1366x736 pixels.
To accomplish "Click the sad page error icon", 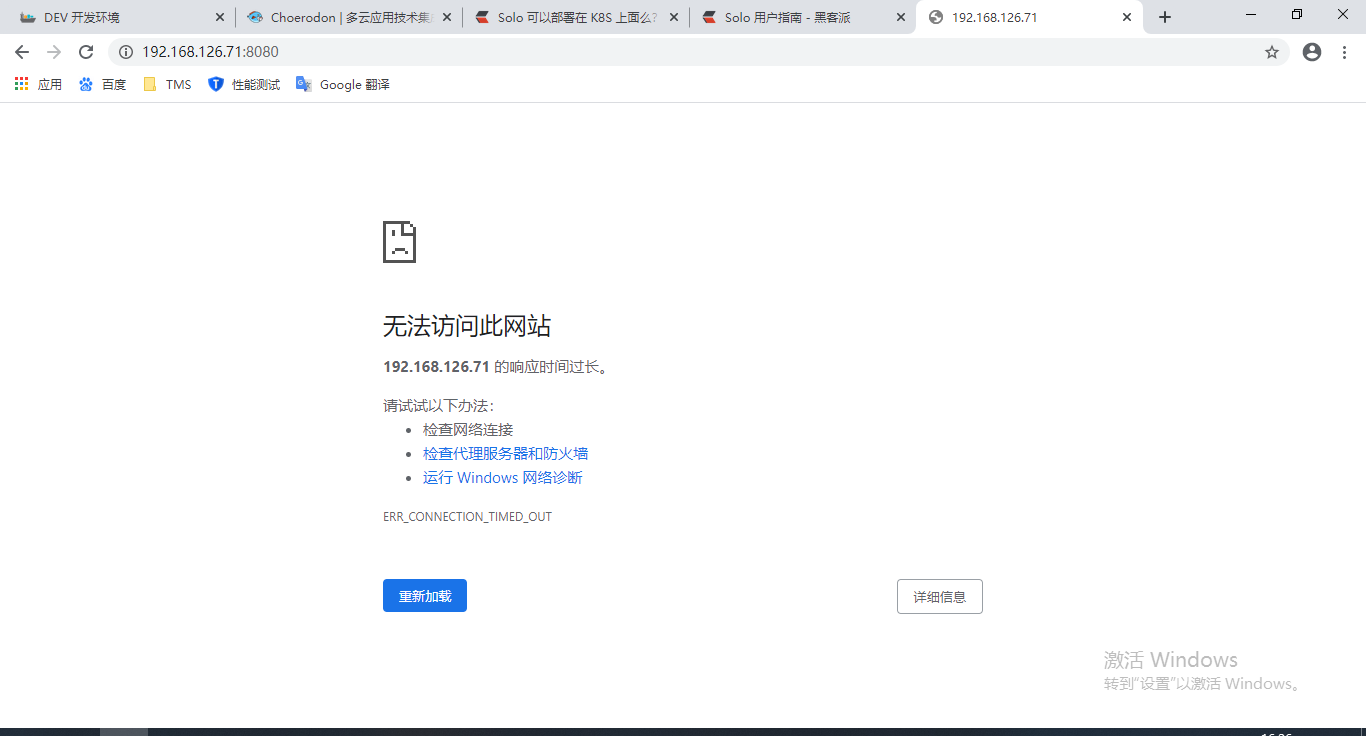I will (x=399, y=242).
